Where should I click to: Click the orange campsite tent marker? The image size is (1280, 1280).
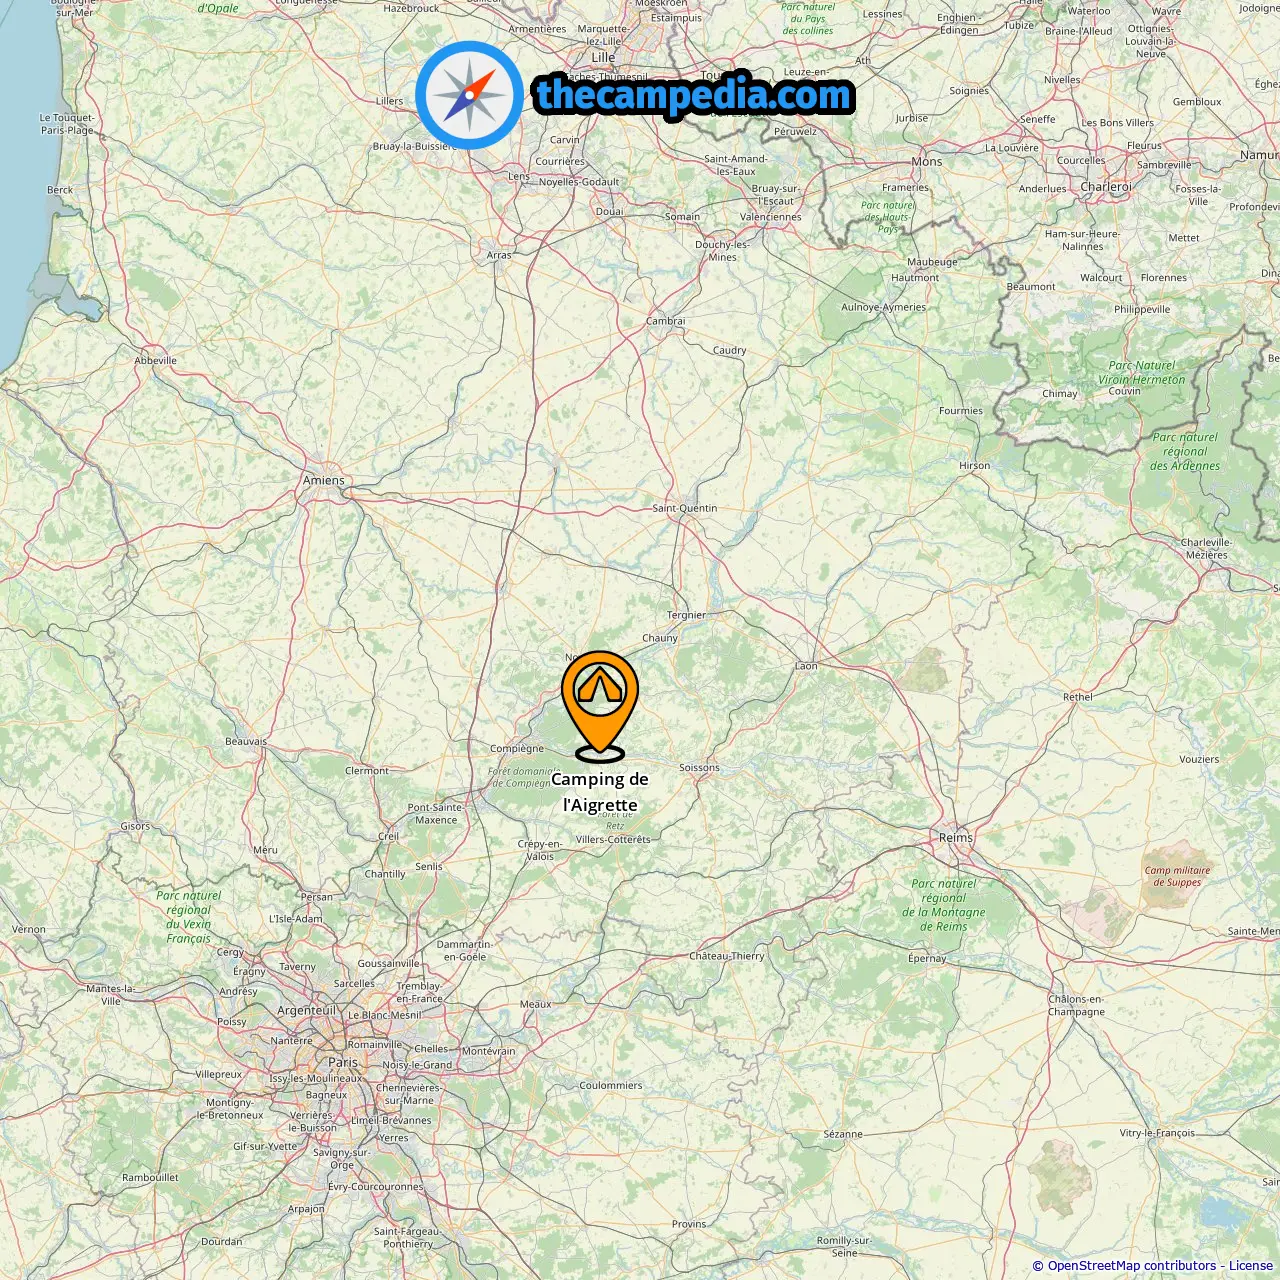[x=600, y=706]
